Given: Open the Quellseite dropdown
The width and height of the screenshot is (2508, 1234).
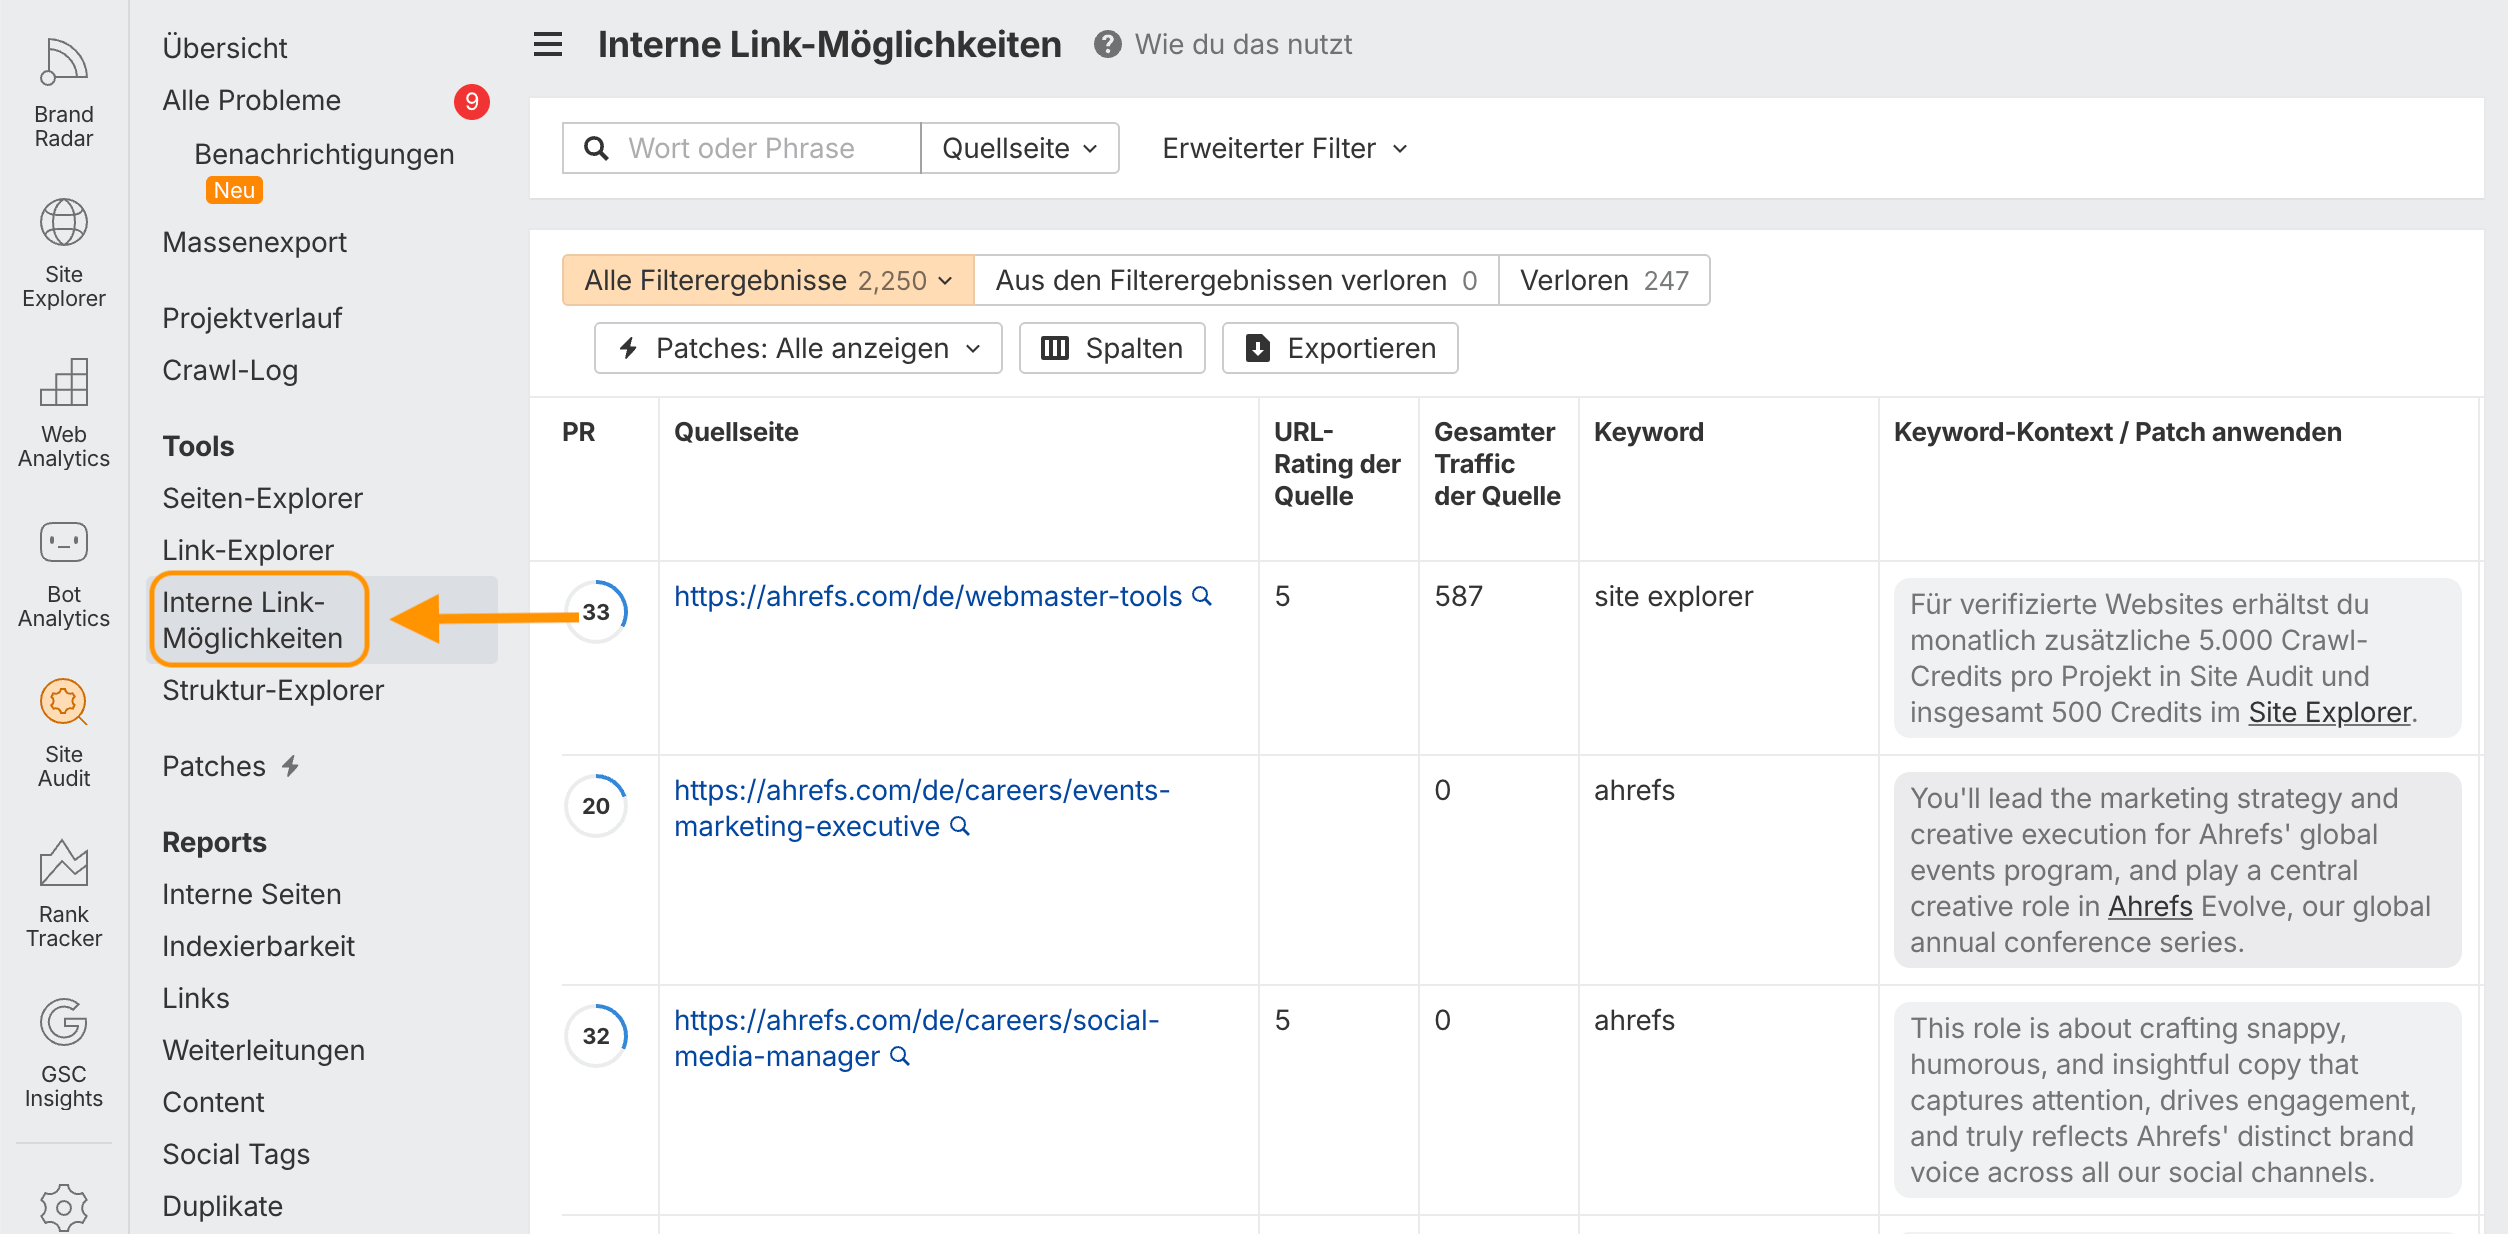Looking at the screenshot, I should click(x=1020, y=148).
